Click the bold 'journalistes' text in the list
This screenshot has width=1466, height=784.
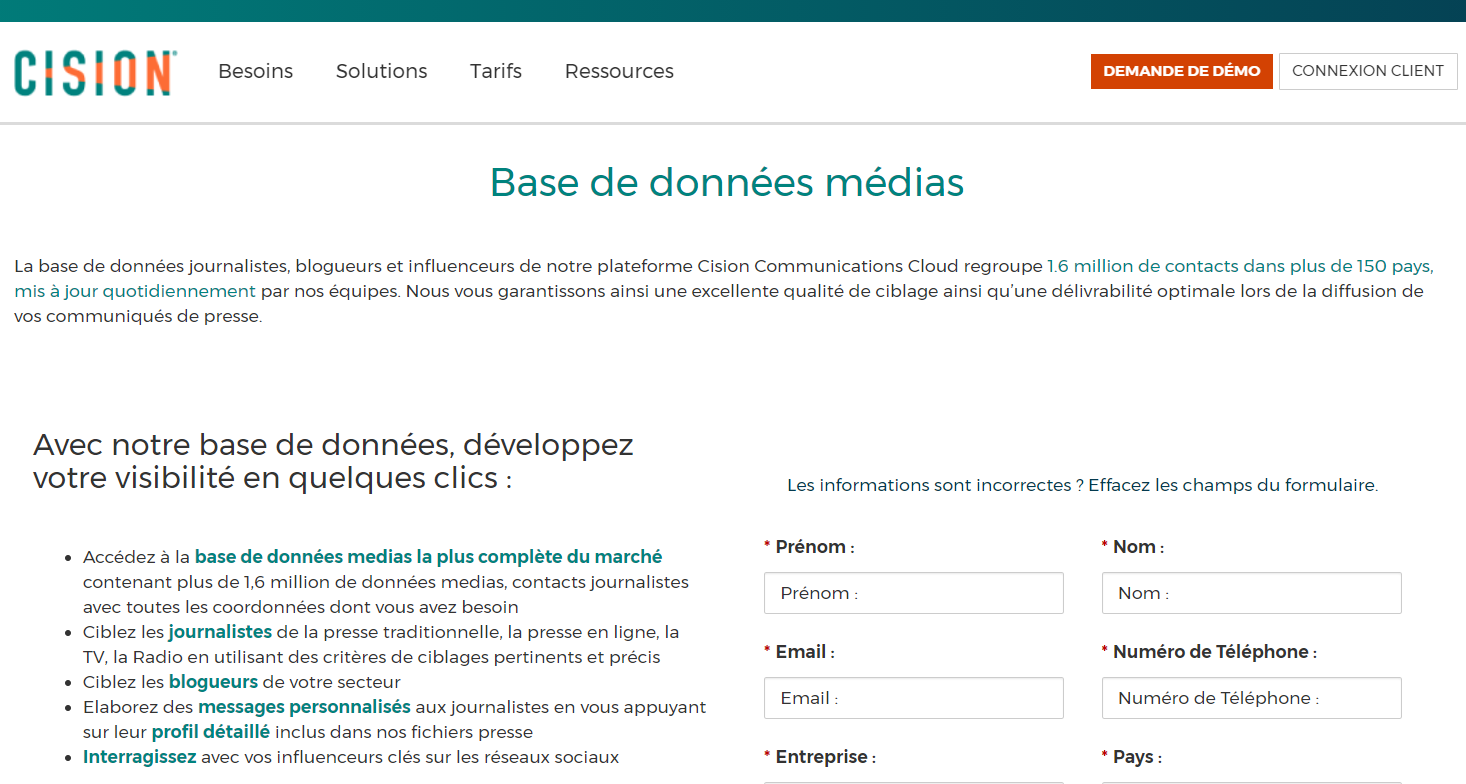pos(220,632)
